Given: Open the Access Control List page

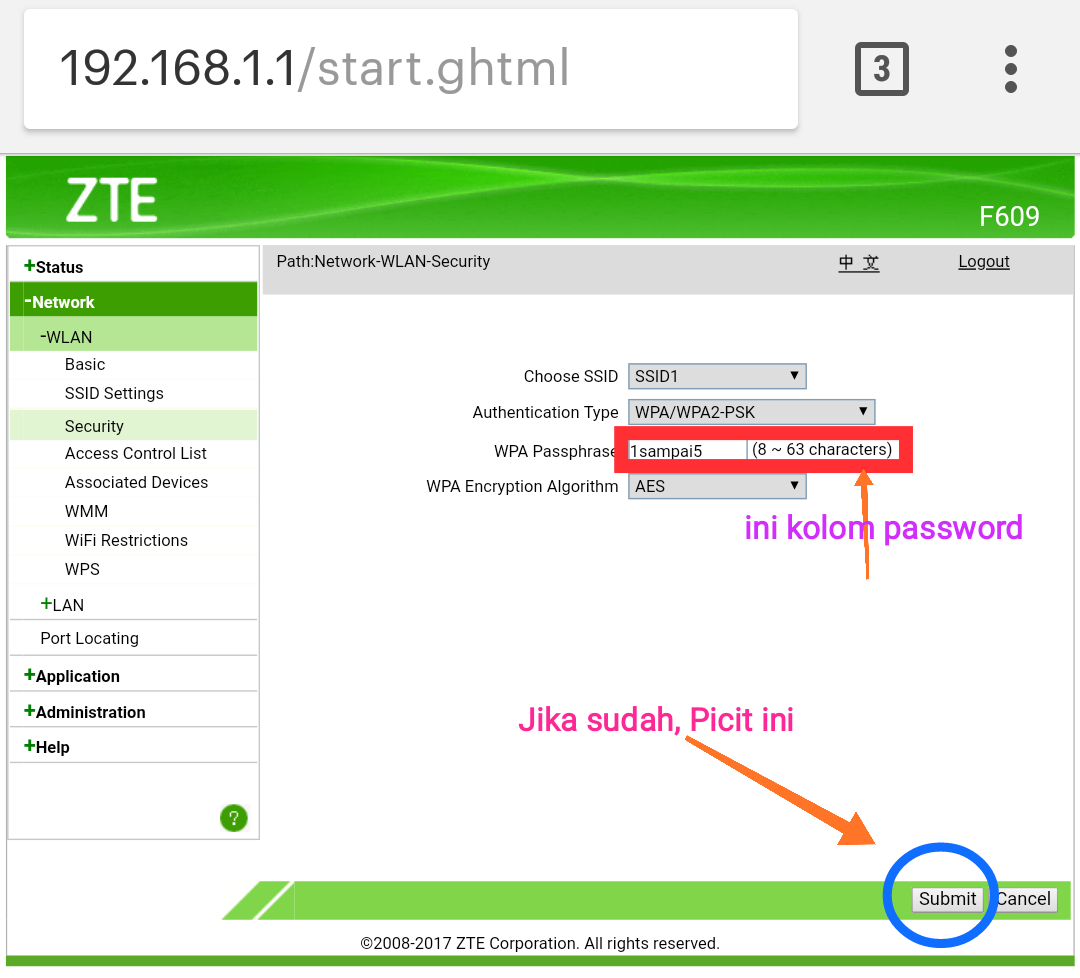Looking at the screenshot, I should coord(136,453).
